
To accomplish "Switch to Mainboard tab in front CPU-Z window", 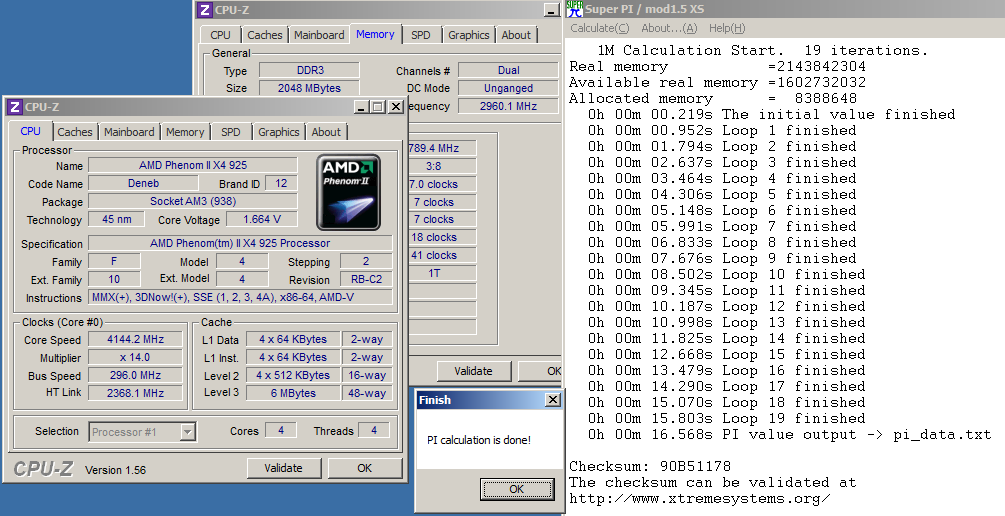I will coord(129,132).
